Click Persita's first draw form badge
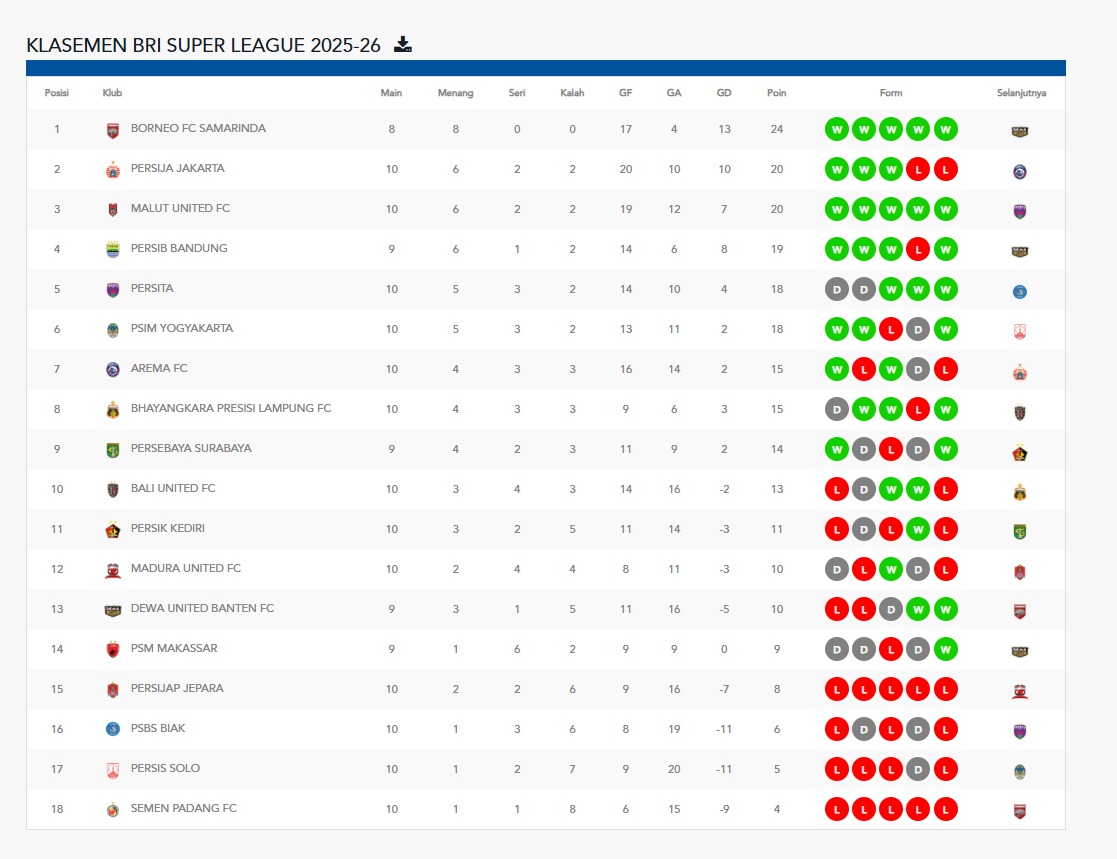The height and width of the screenshot is (859, 1117). (x=837, y=290)
